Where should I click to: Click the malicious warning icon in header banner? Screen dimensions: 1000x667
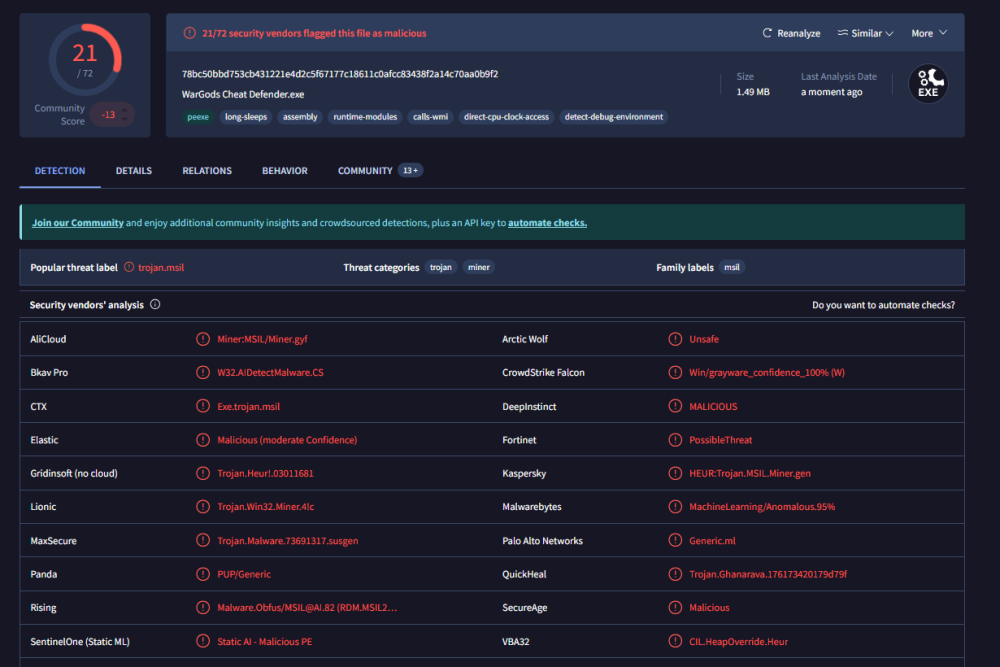pyautogui.click(x=189, y=33)
